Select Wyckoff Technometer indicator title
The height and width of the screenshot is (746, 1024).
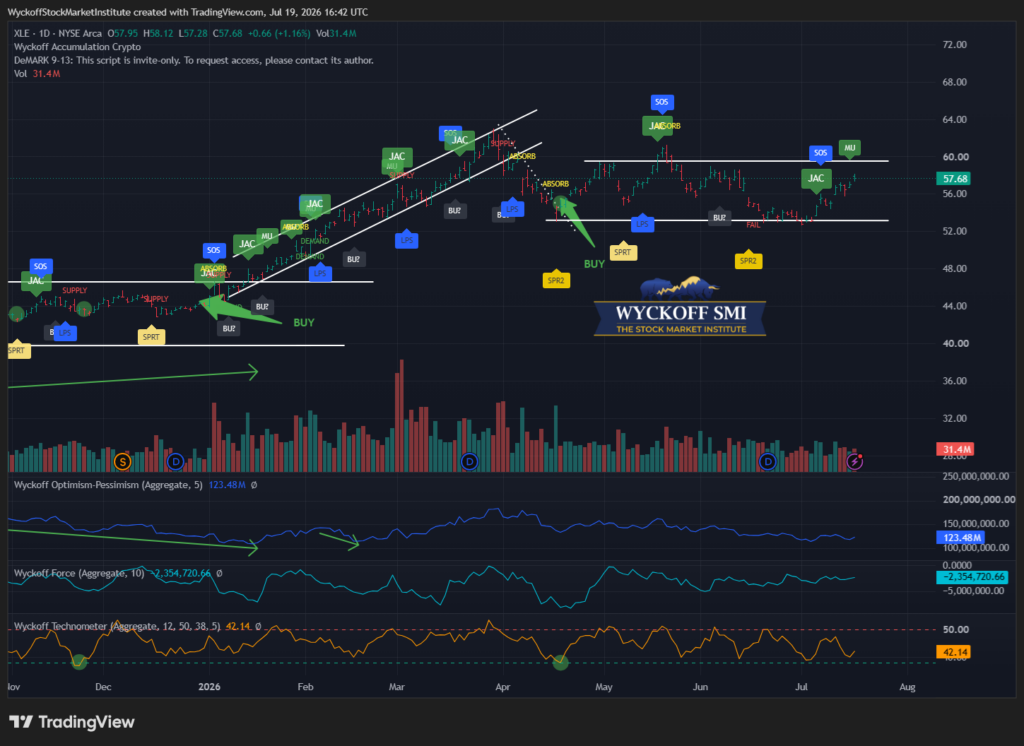(118, 626)
